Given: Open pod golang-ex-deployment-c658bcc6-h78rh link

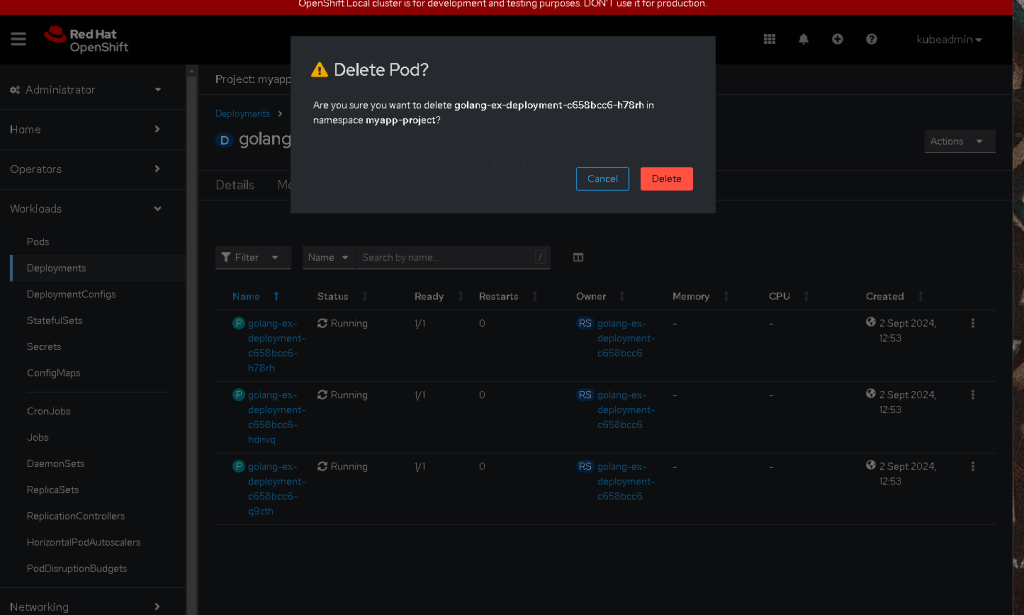Looking at the screenshot, I should (276, 345).
